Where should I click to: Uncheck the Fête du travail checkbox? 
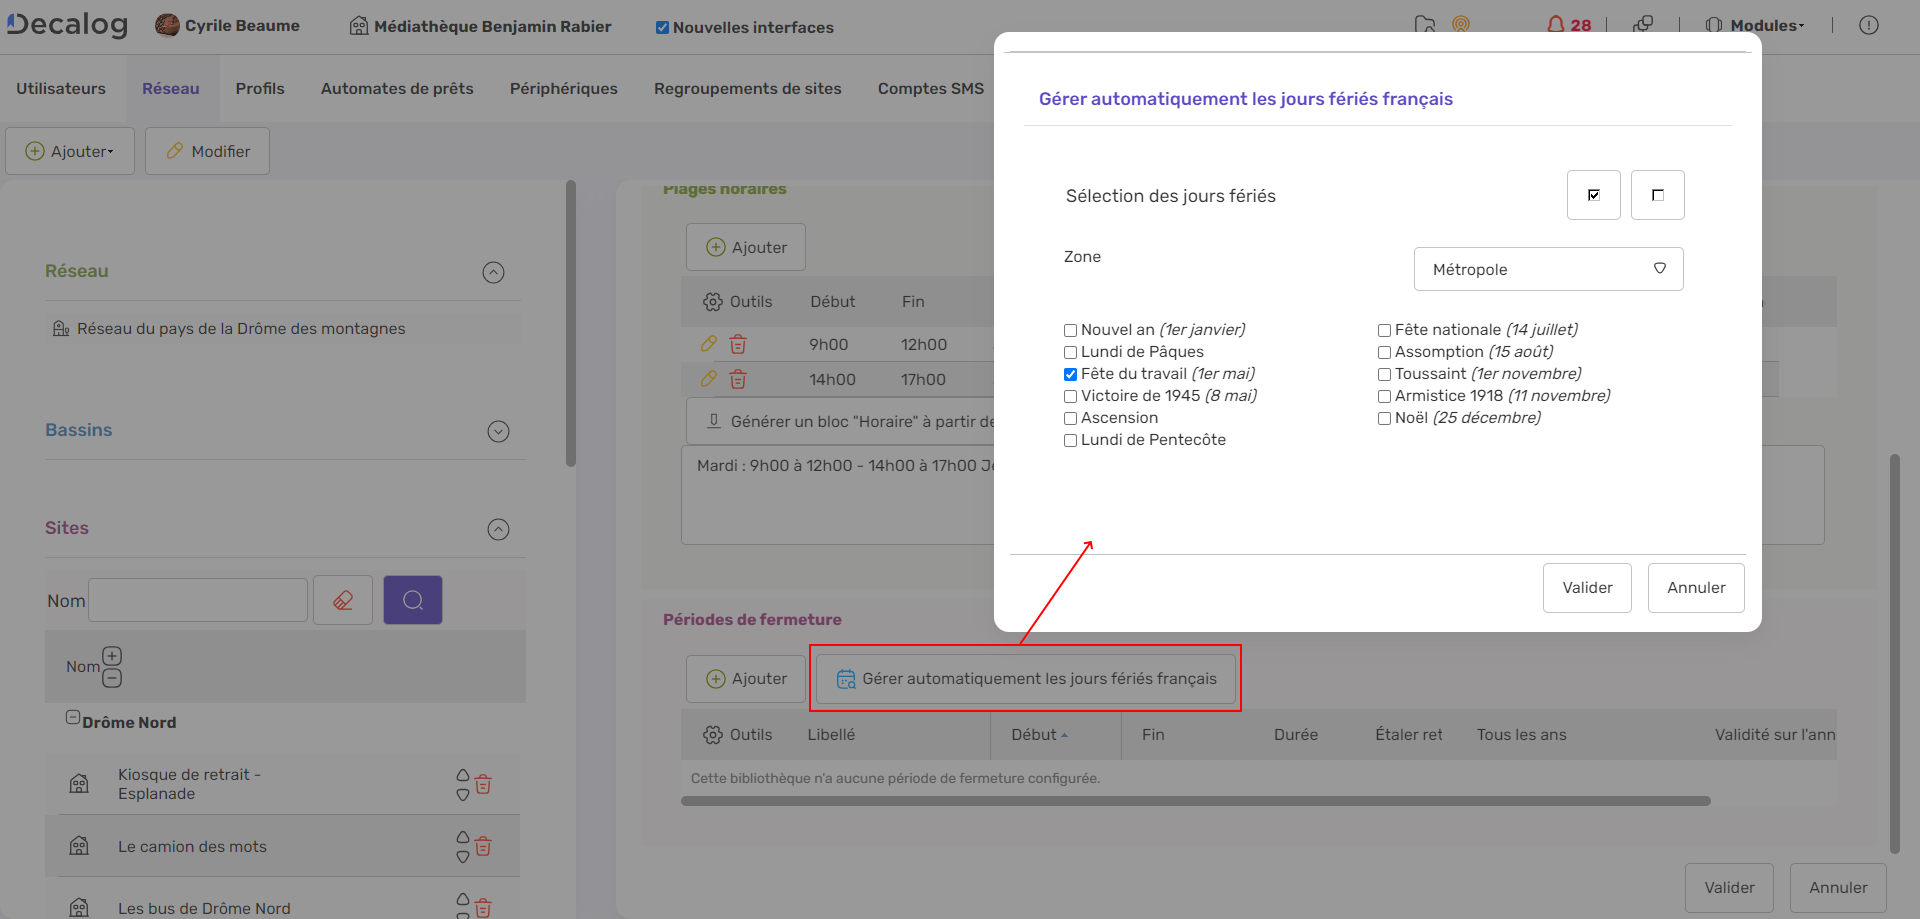1070,375
